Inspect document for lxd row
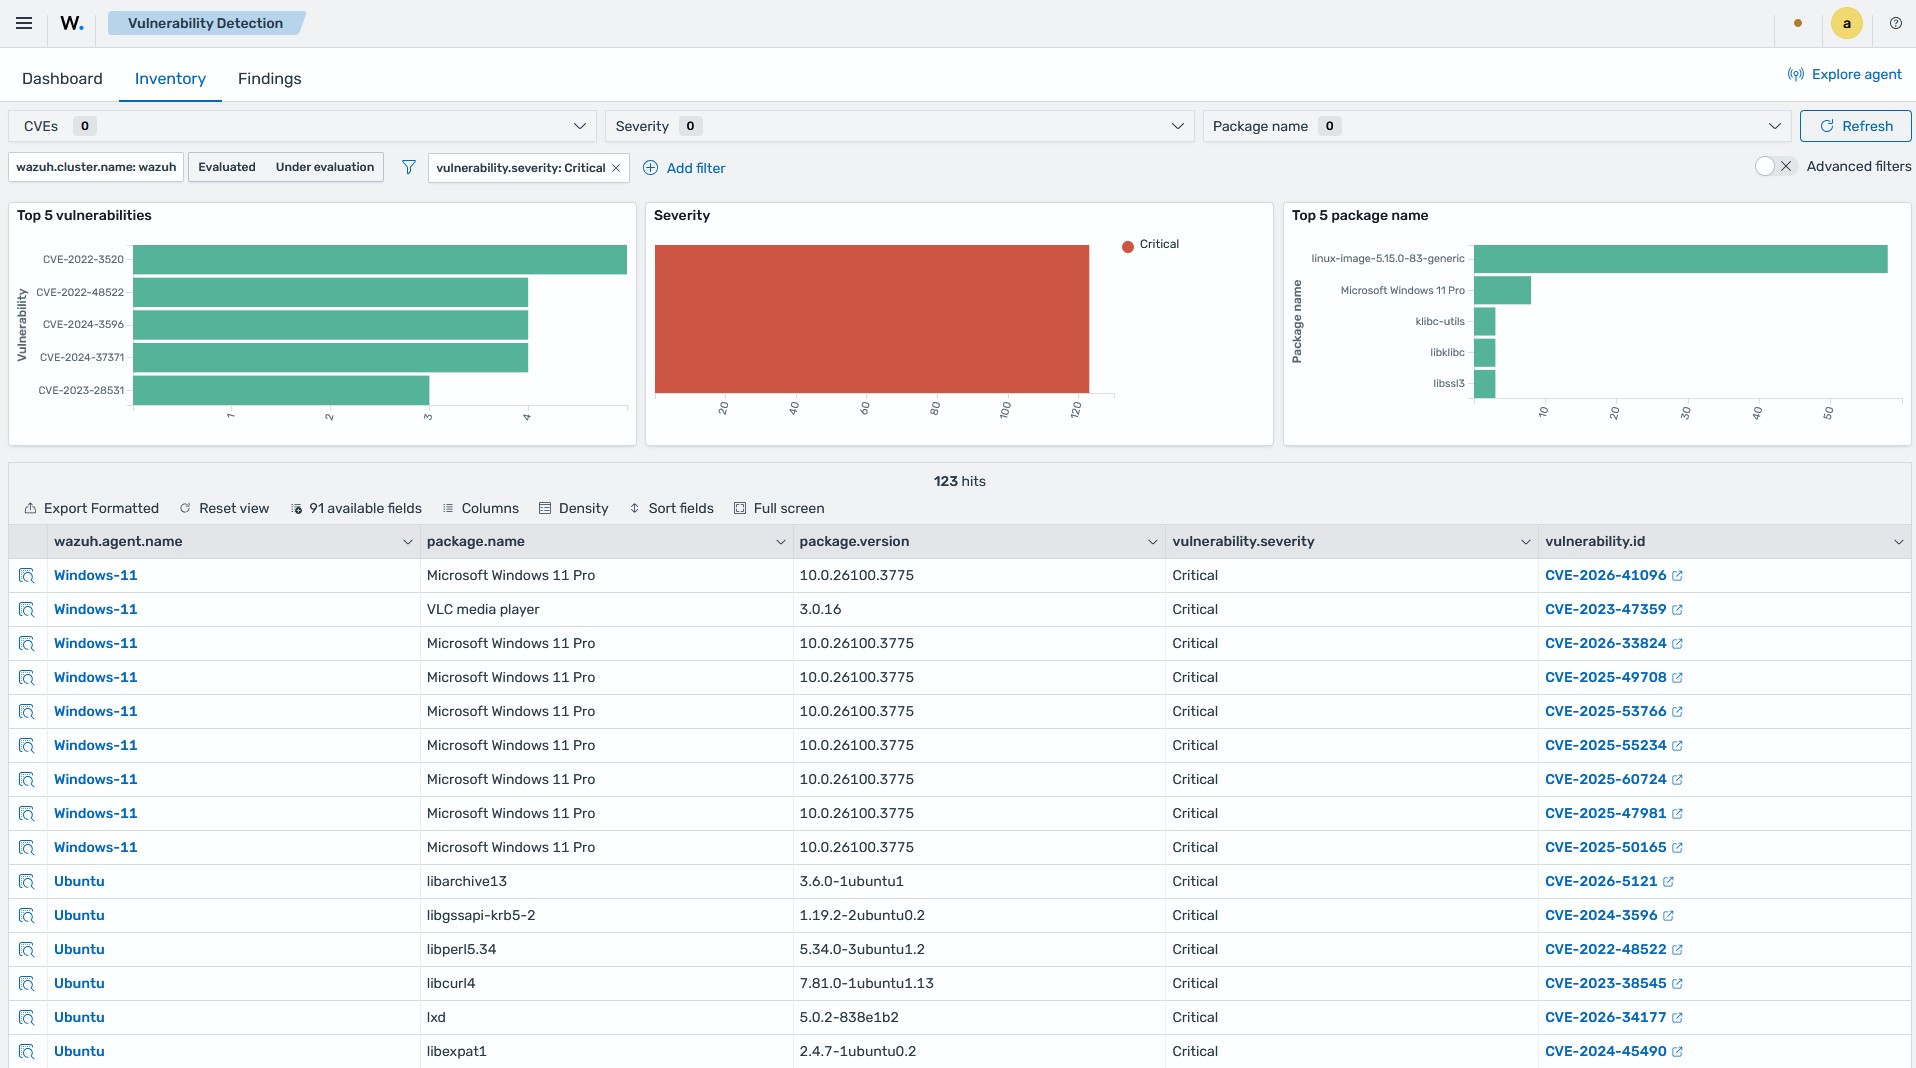The image size is (1916, 1068). (27, 1018)
